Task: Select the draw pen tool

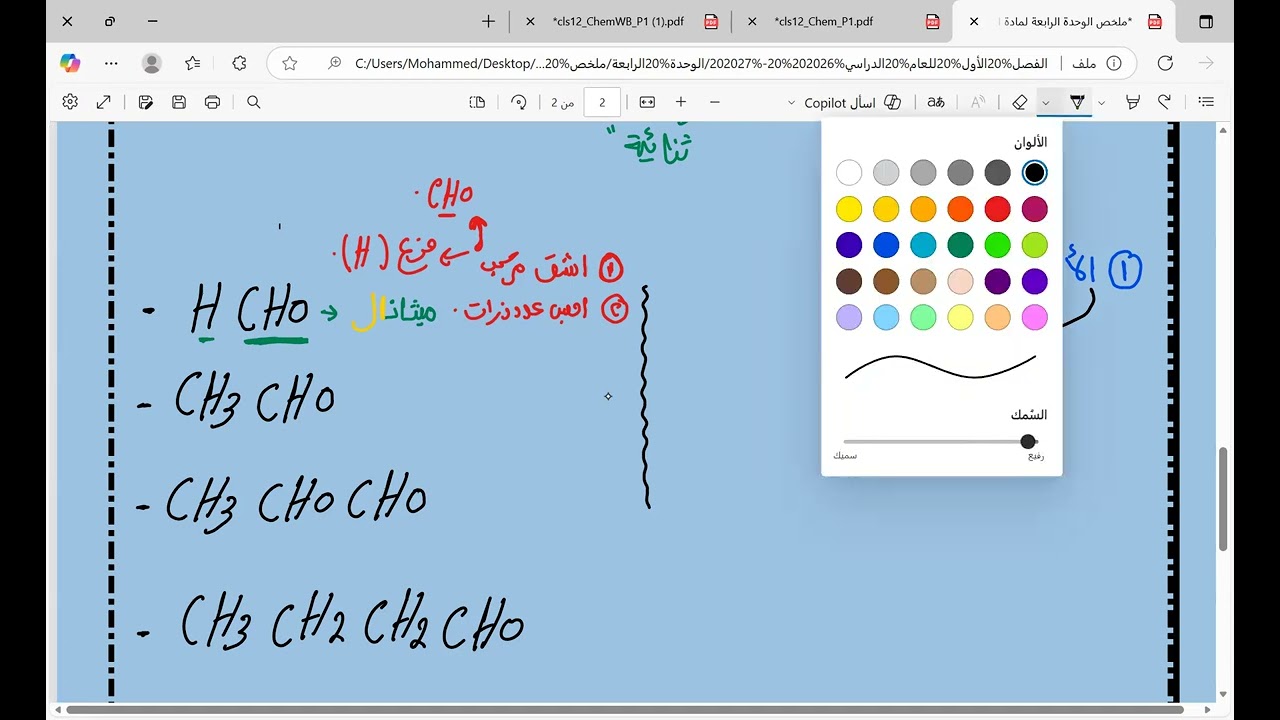Action: pos(1077,102)
